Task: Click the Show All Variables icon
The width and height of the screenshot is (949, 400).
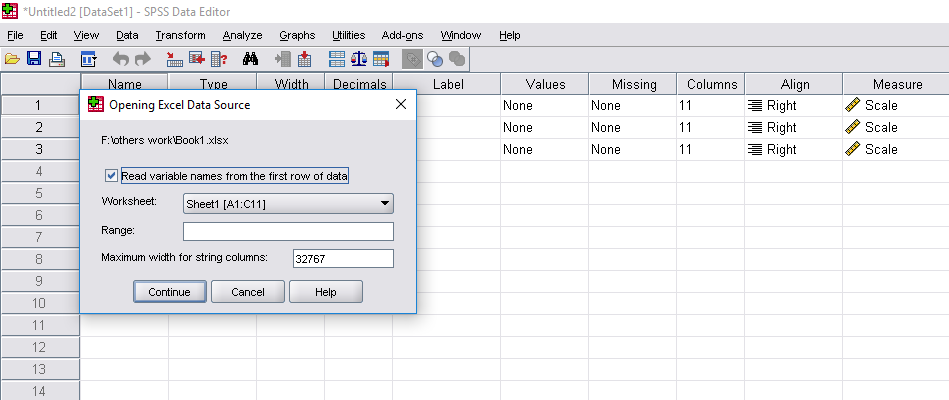Action: [457, 59]
